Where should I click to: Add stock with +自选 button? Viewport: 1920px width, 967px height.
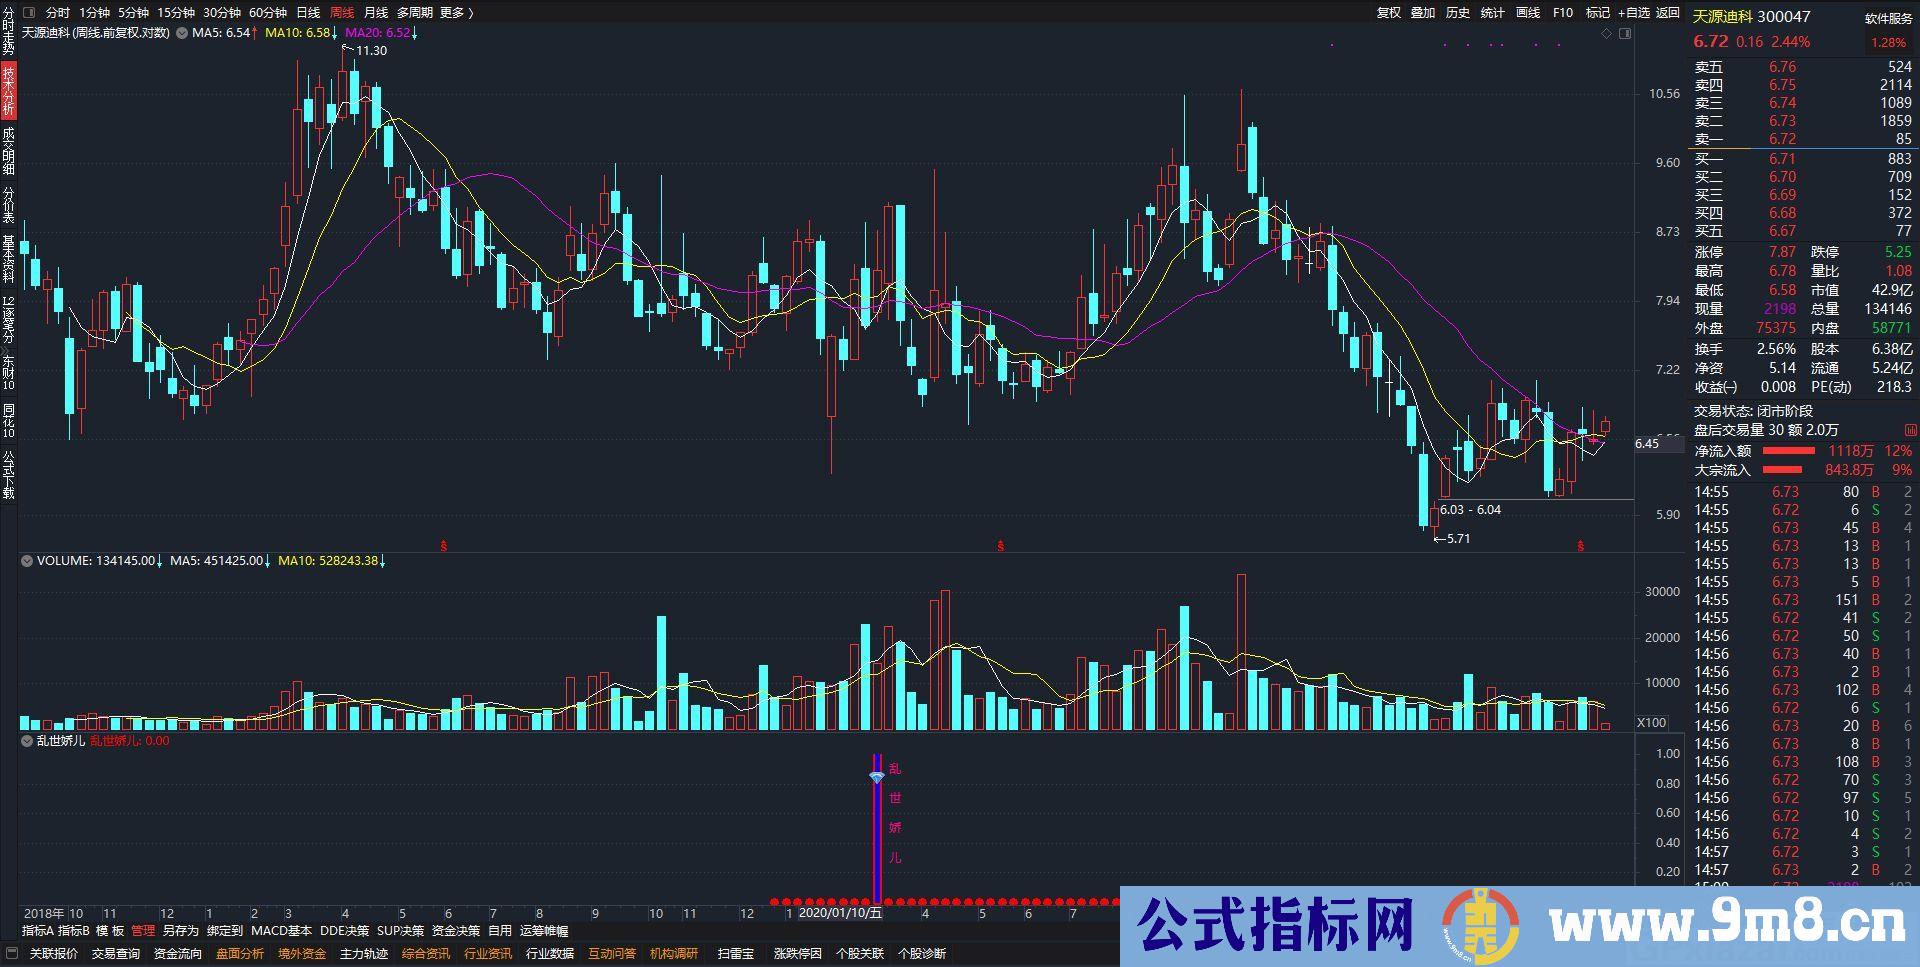pyautogui.click(x=1634, y=12)
